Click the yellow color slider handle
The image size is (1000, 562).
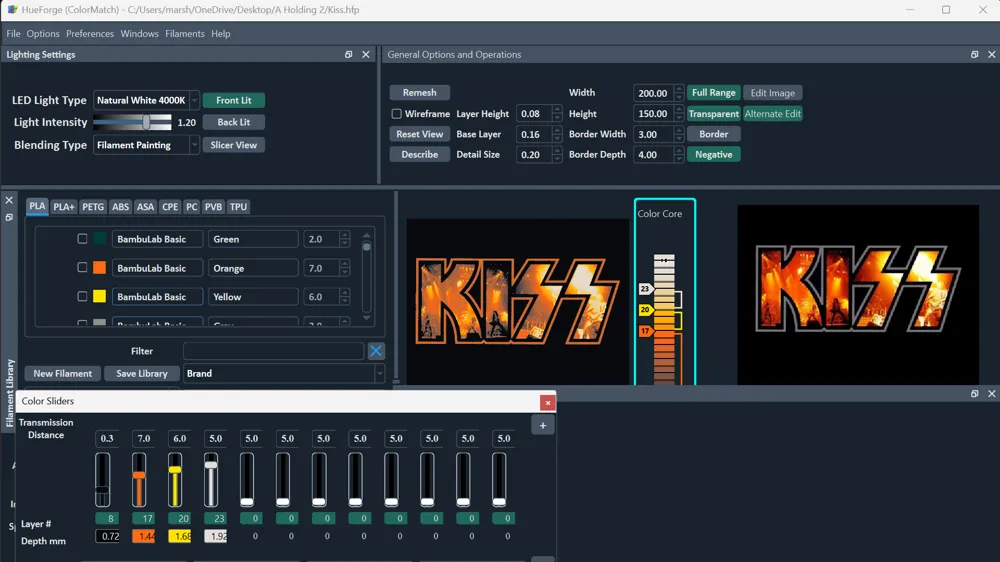point(175,470)
